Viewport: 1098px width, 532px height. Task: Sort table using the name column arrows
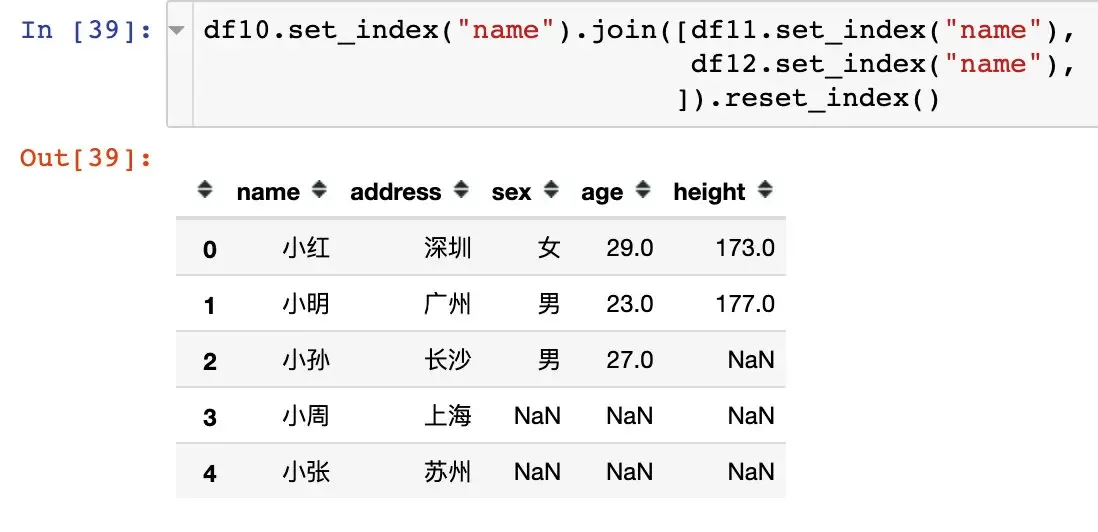pos(319,189)
